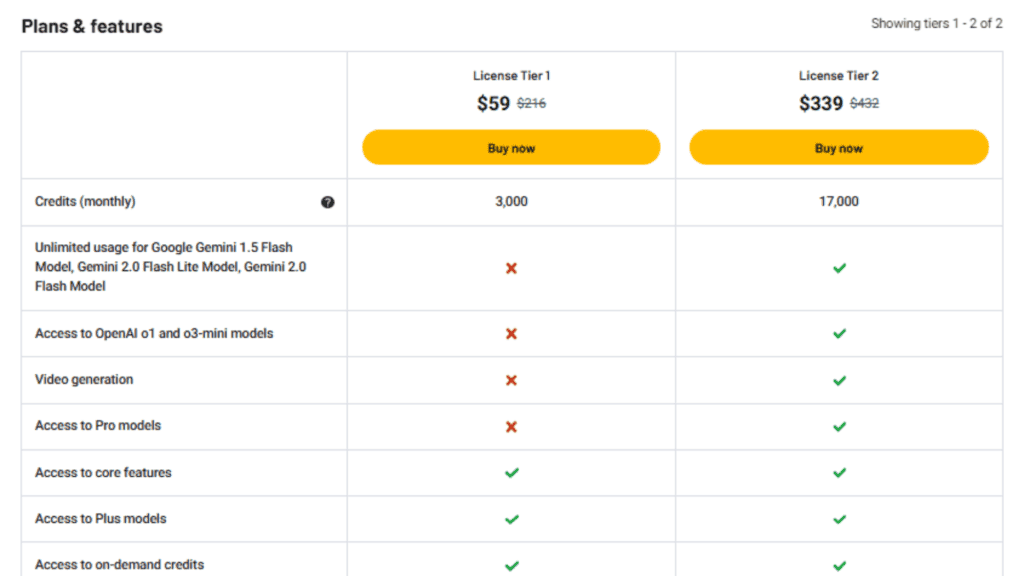Click Tier 2 checkmark for core features
1024x576 pixels.
click(839, 472)
